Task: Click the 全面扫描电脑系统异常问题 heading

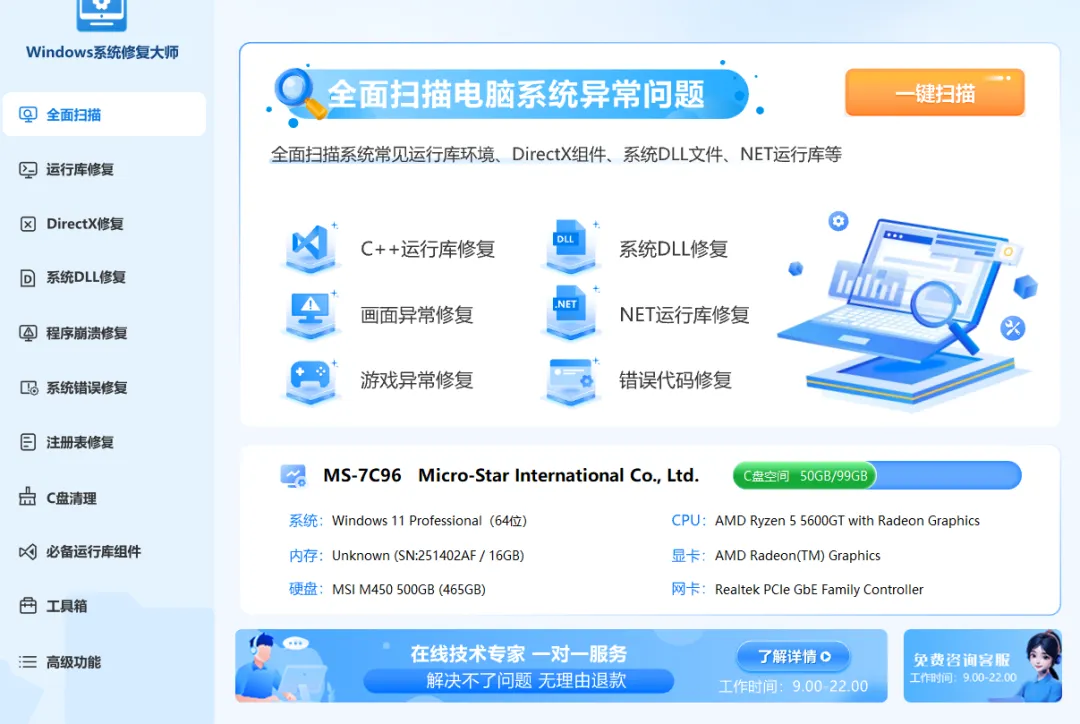Action: click(x=517, y=94)
